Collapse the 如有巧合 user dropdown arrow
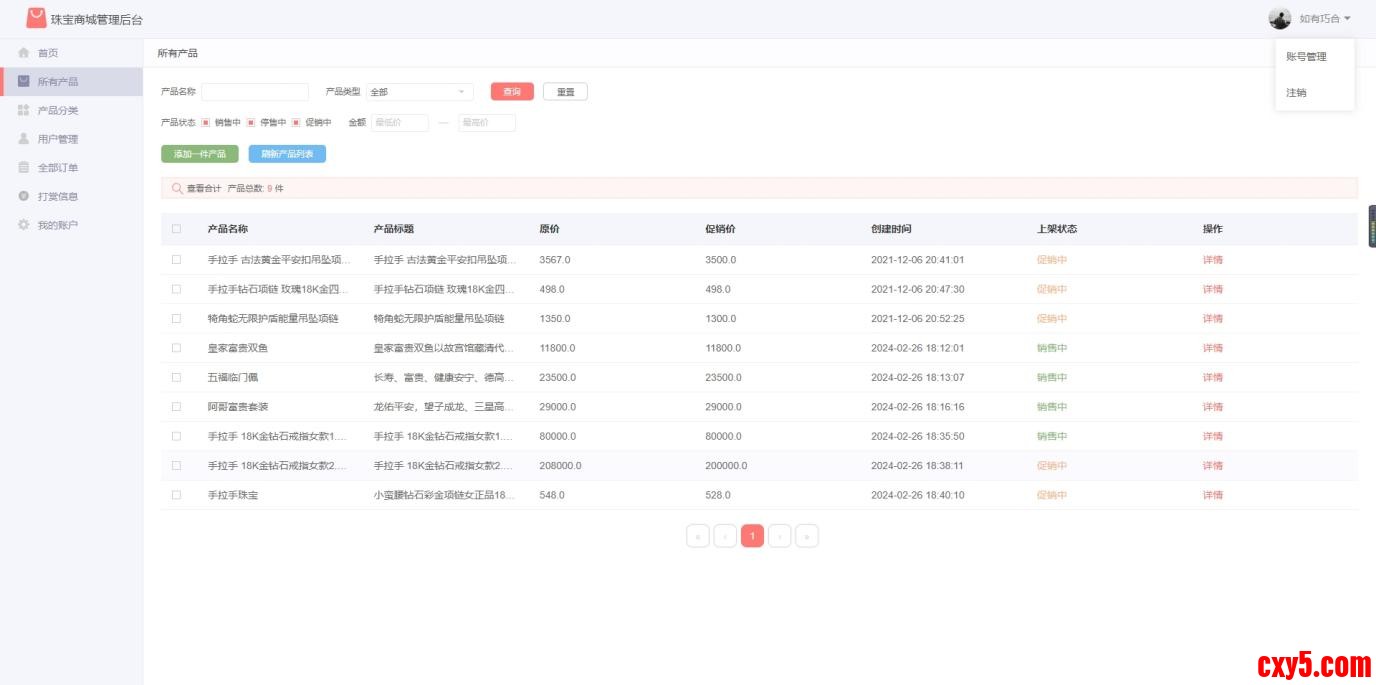This screenshot has width=1376, height=685. click(1347, 19)
